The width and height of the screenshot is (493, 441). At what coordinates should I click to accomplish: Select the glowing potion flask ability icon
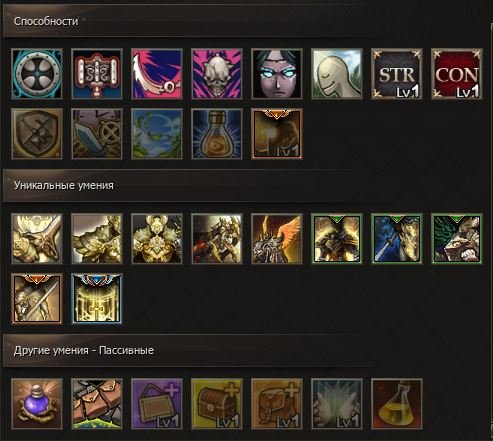[217, 134]
